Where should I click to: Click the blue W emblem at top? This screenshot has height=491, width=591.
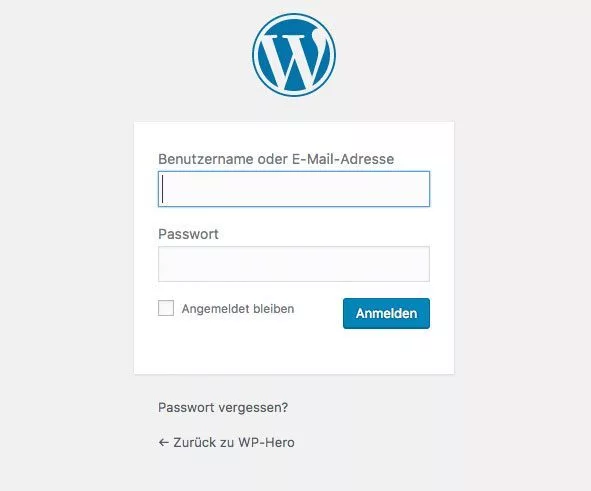click(294, 55)
